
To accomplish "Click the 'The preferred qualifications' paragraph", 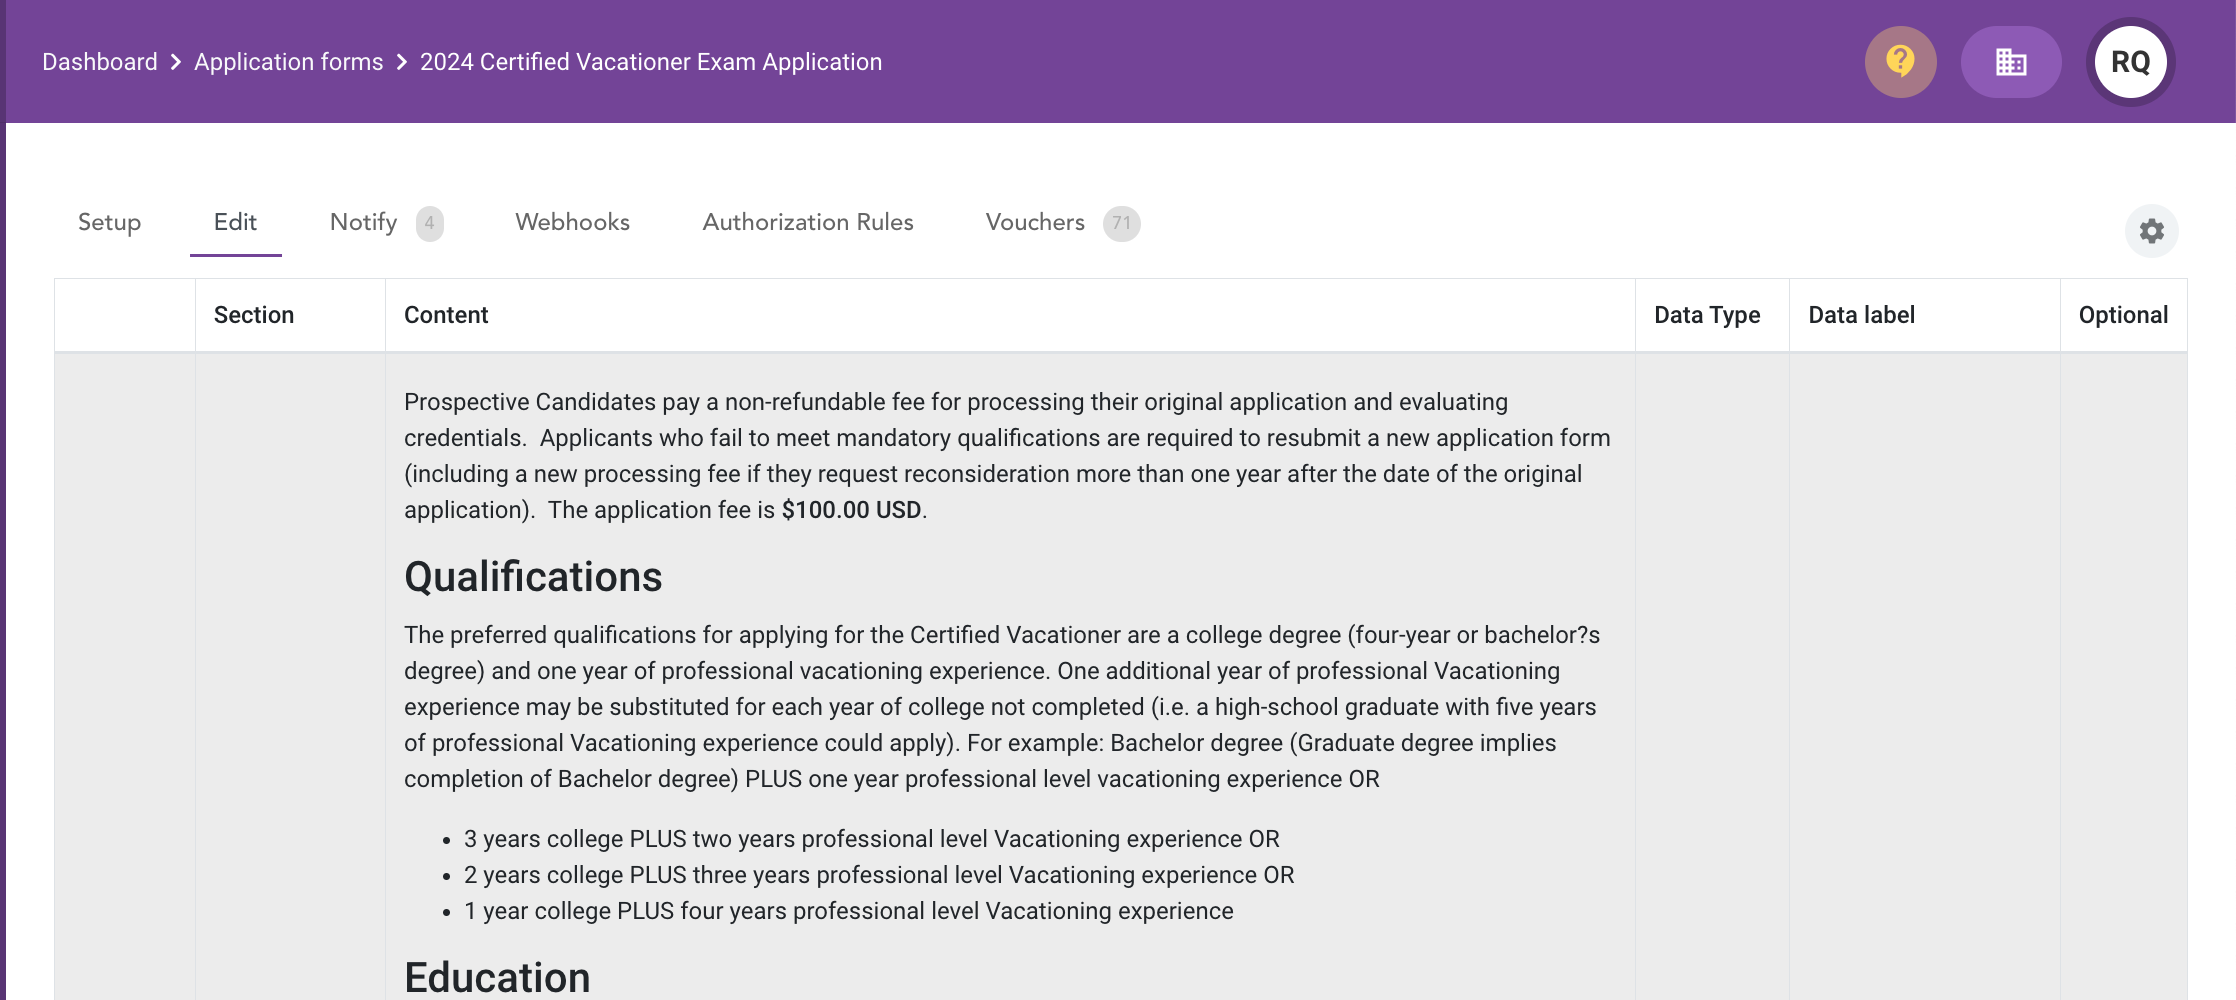I will pos(1002,707).
